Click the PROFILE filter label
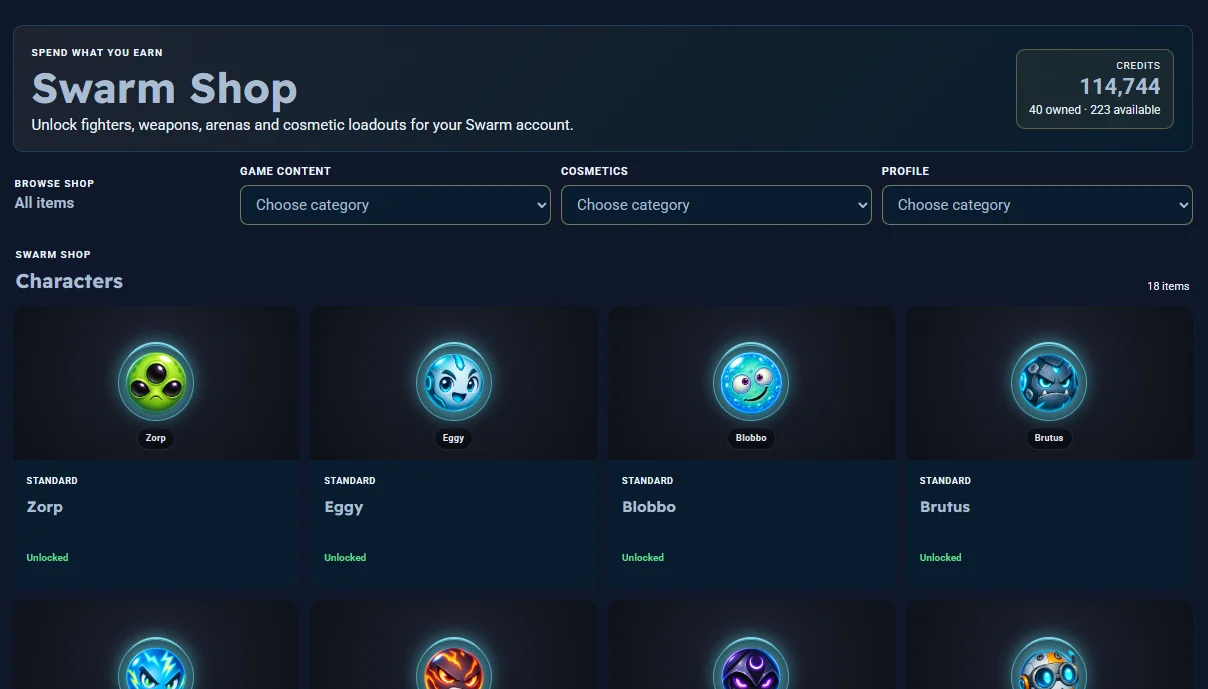The height and width of the screenshot is (689, 1208). click(905, 171)
